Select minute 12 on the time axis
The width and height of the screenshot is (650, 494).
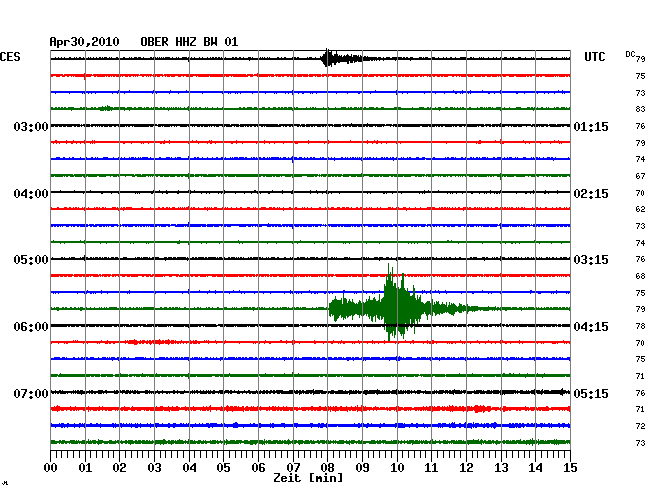(x=466, y=467)
